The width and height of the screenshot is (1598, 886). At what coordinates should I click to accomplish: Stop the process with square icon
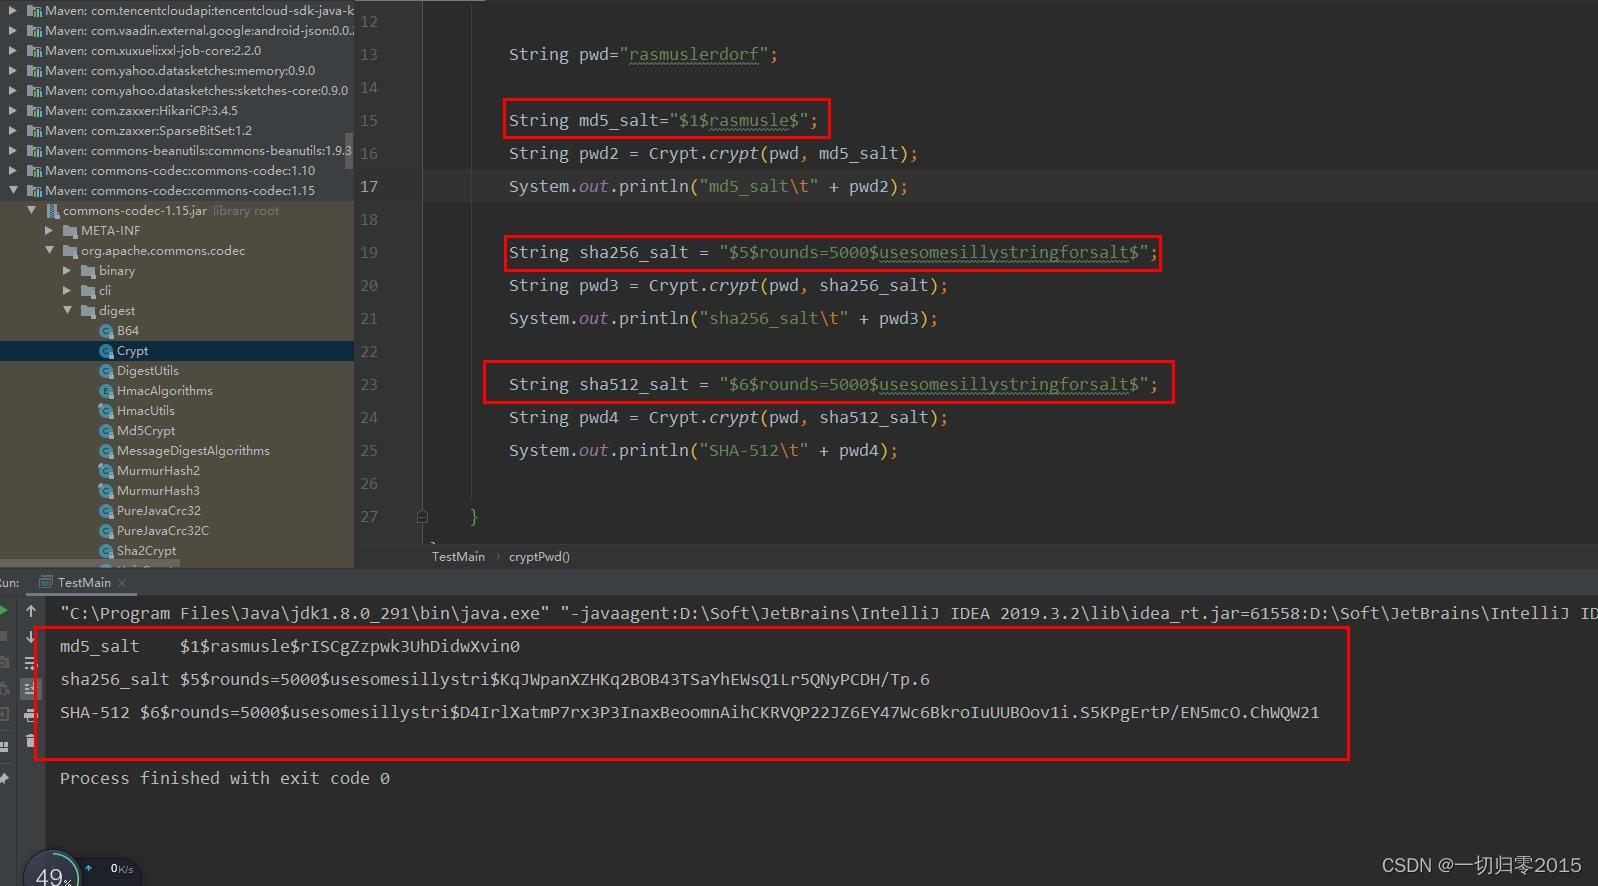coord(4,637)
